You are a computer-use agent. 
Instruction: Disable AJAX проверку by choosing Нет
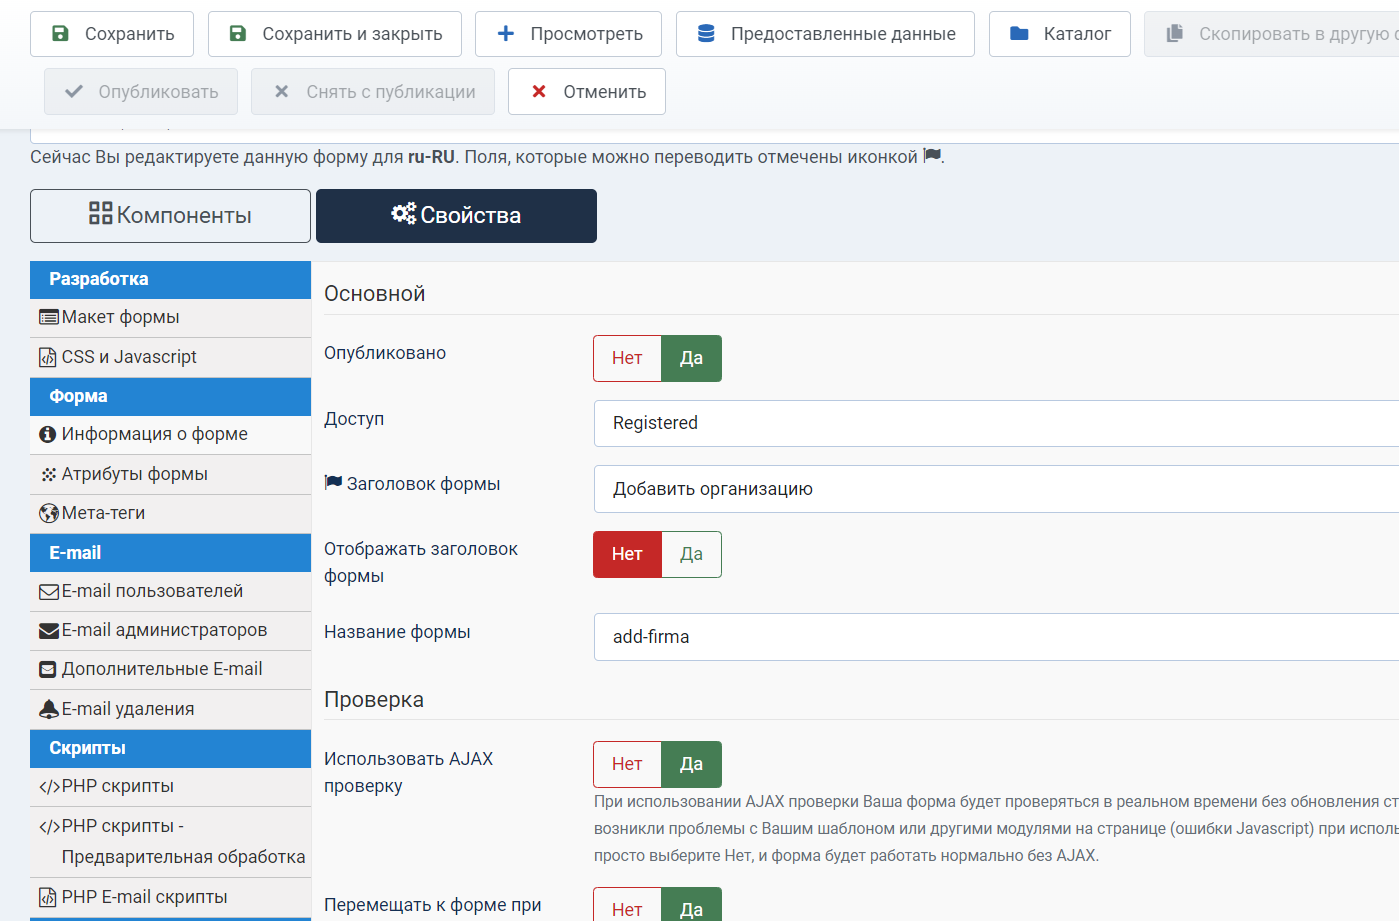pos(627,764)
